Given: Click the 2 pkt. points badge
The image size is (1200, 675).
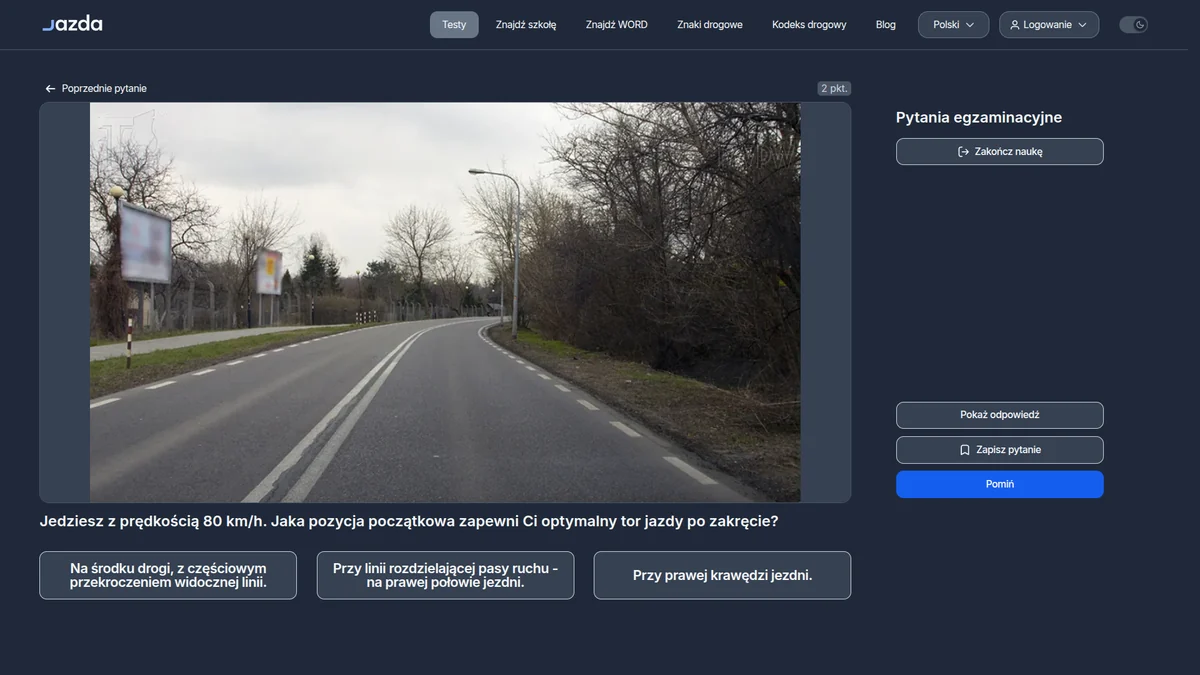Looking at the screenshot, I should pyautogui.click(x=834, y=88).
